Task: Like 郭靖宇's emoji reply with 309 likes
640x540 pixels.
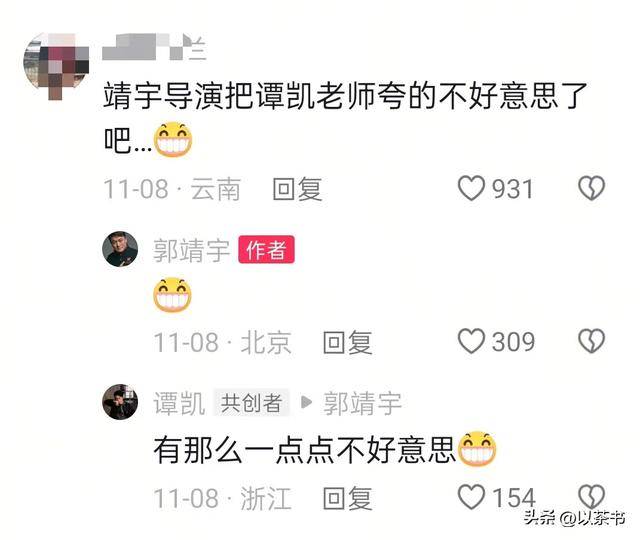Action: coord(471,341)
